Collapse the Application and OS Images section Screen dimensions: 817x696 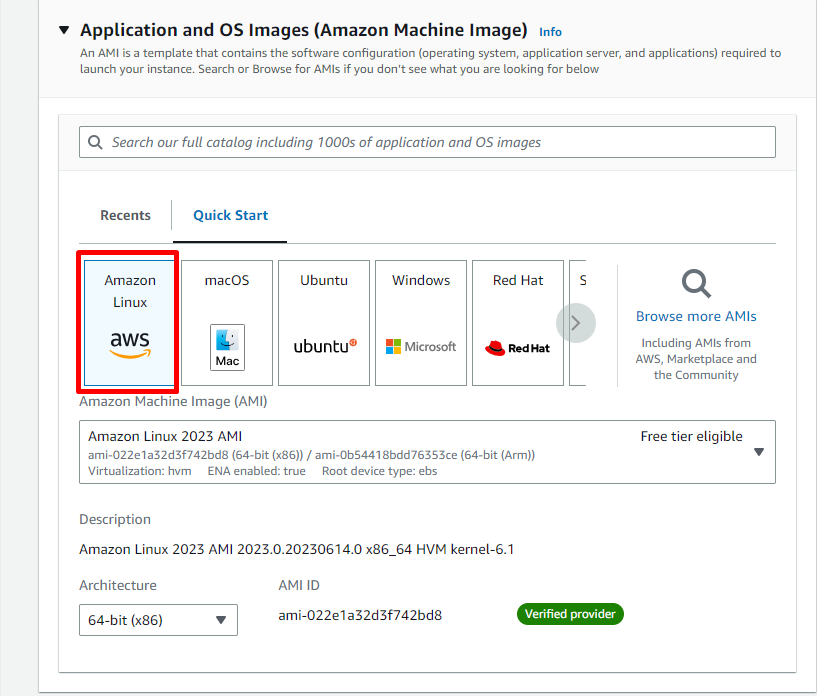click(64, 31)
